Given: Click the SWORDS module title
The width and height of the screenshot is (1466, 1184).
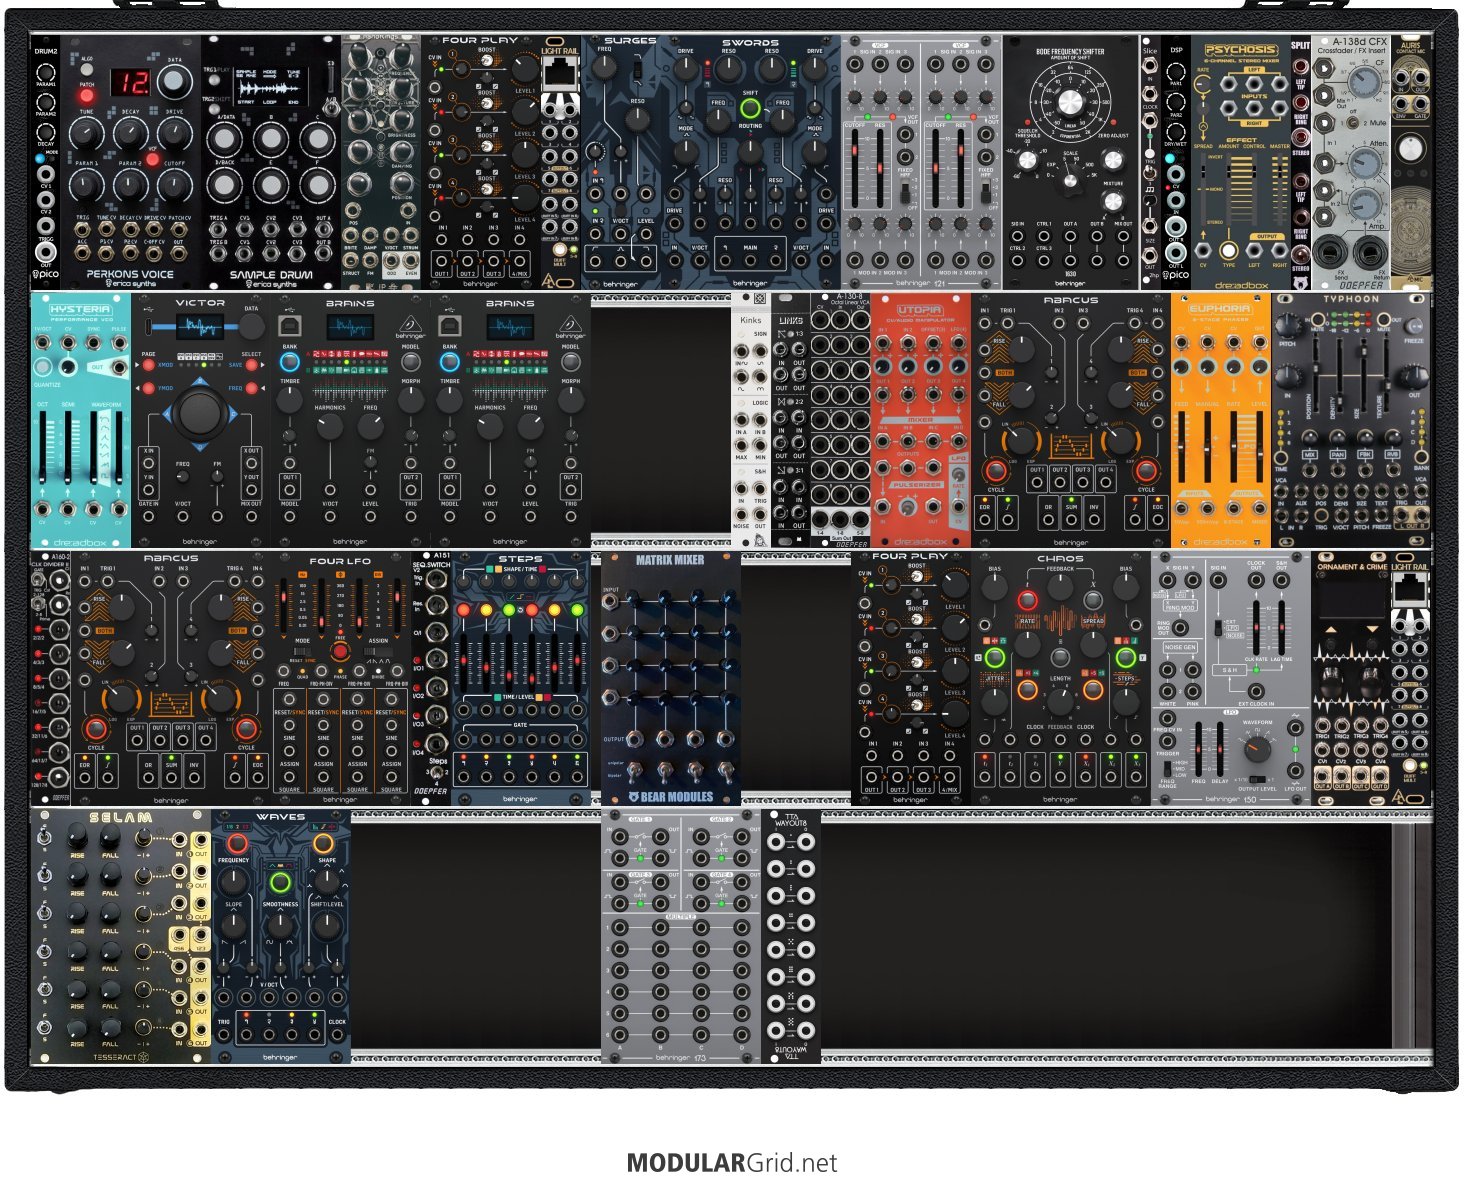Looking at the screenshot, I should (750, 43).
